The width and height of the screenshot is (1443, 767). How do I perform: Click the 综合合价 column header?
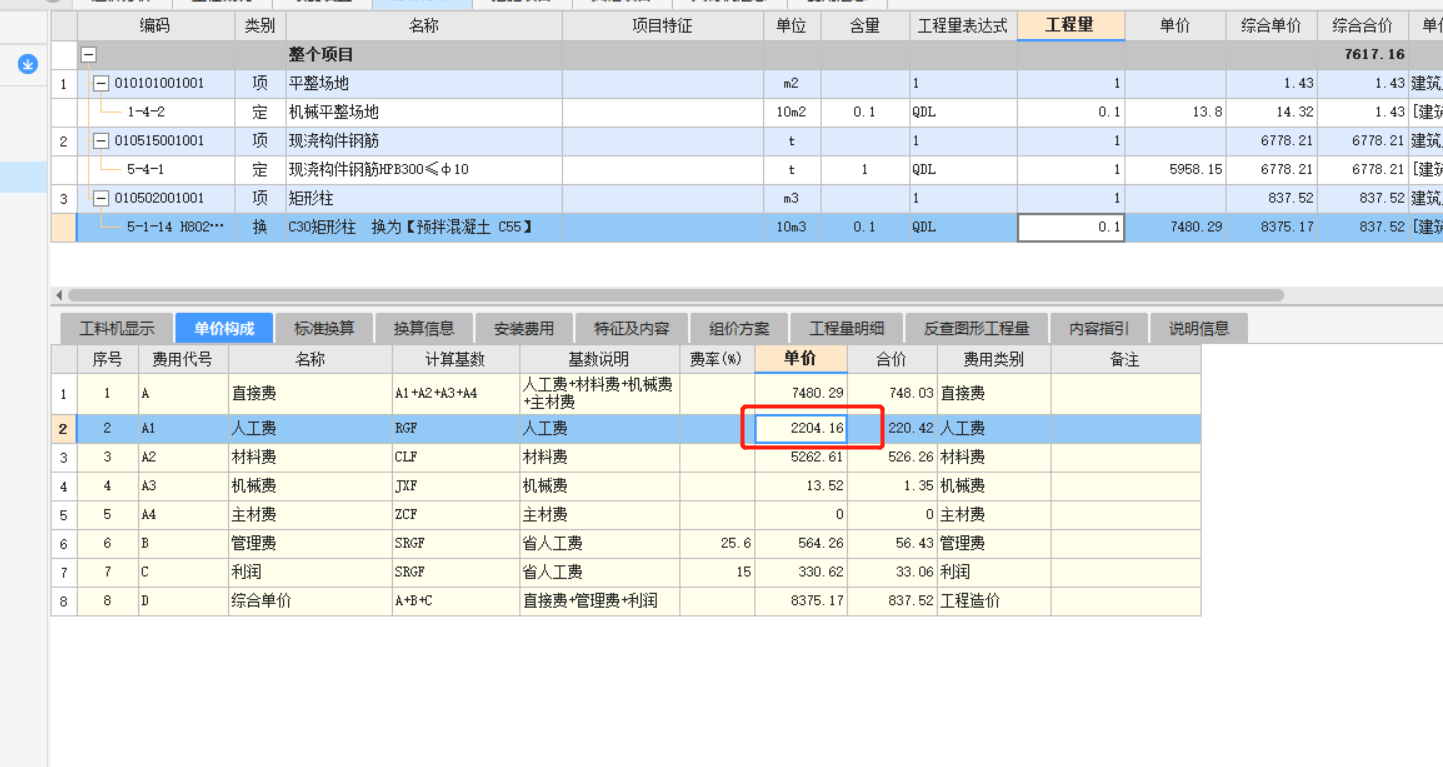coord(1362,26)
